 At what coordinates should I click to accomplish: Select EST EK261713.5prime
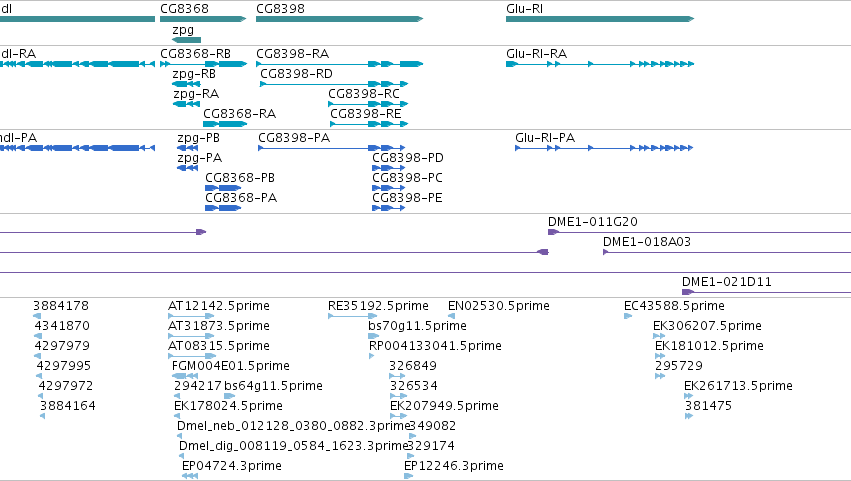(738, 387)
